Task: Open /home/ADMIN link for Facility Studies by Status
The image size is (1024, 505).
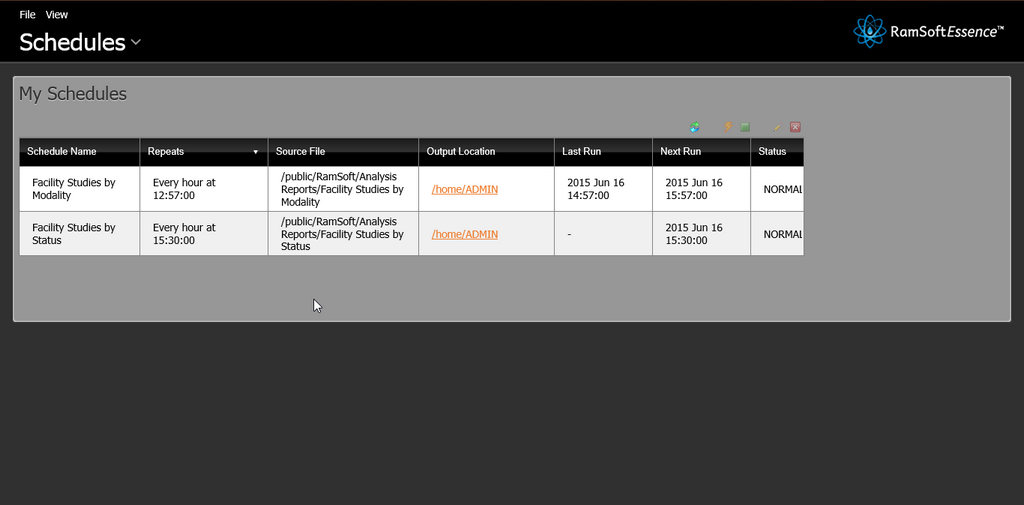Action: pos(464,234)
